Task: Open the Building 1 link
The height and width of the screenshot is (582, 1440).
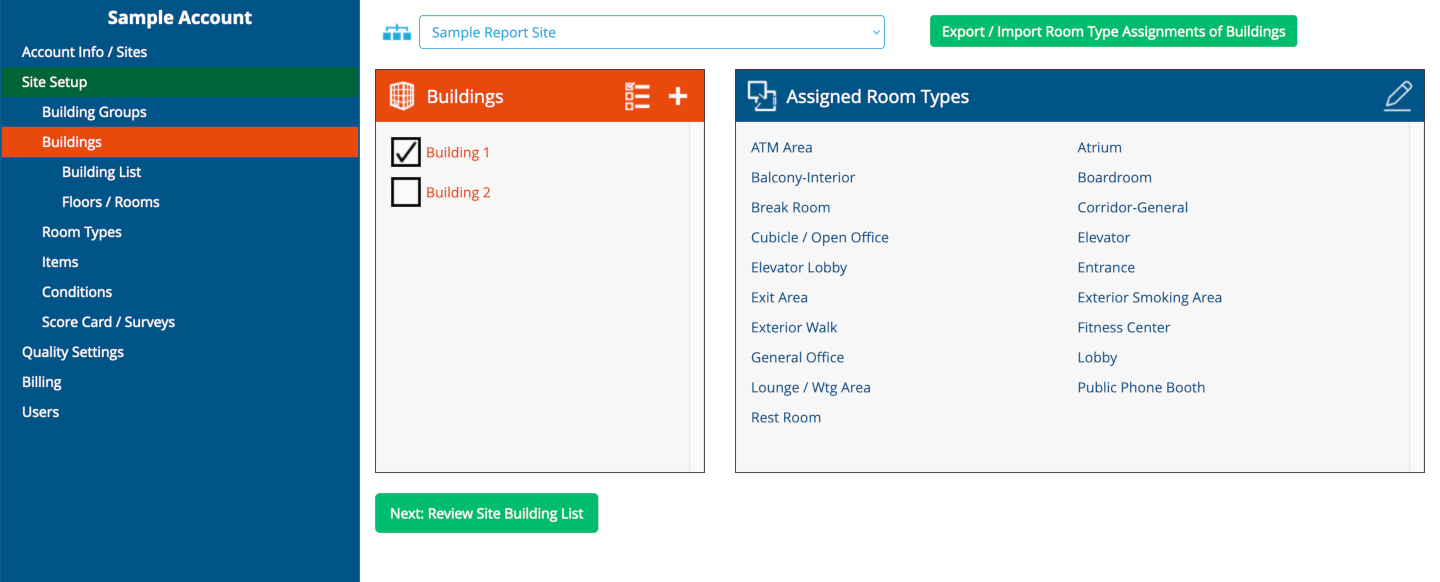Action: coord(458,153)
